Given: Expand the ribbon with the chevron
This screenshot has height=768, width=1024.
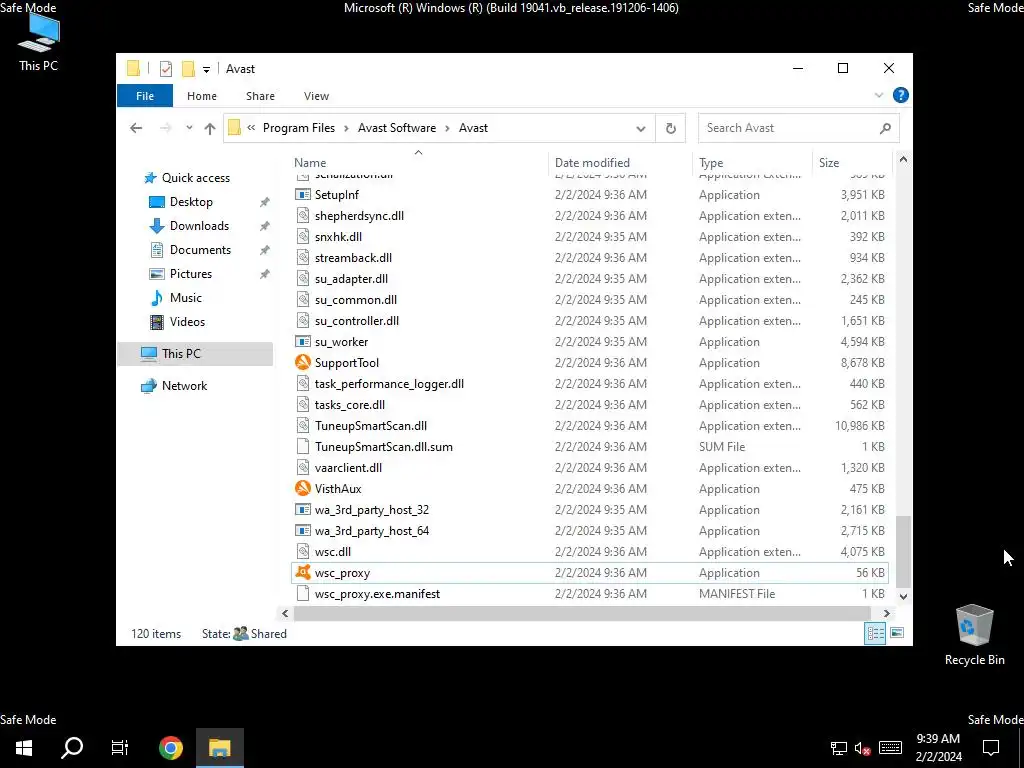Looking at the screenshot, I should tap(878, 95).
